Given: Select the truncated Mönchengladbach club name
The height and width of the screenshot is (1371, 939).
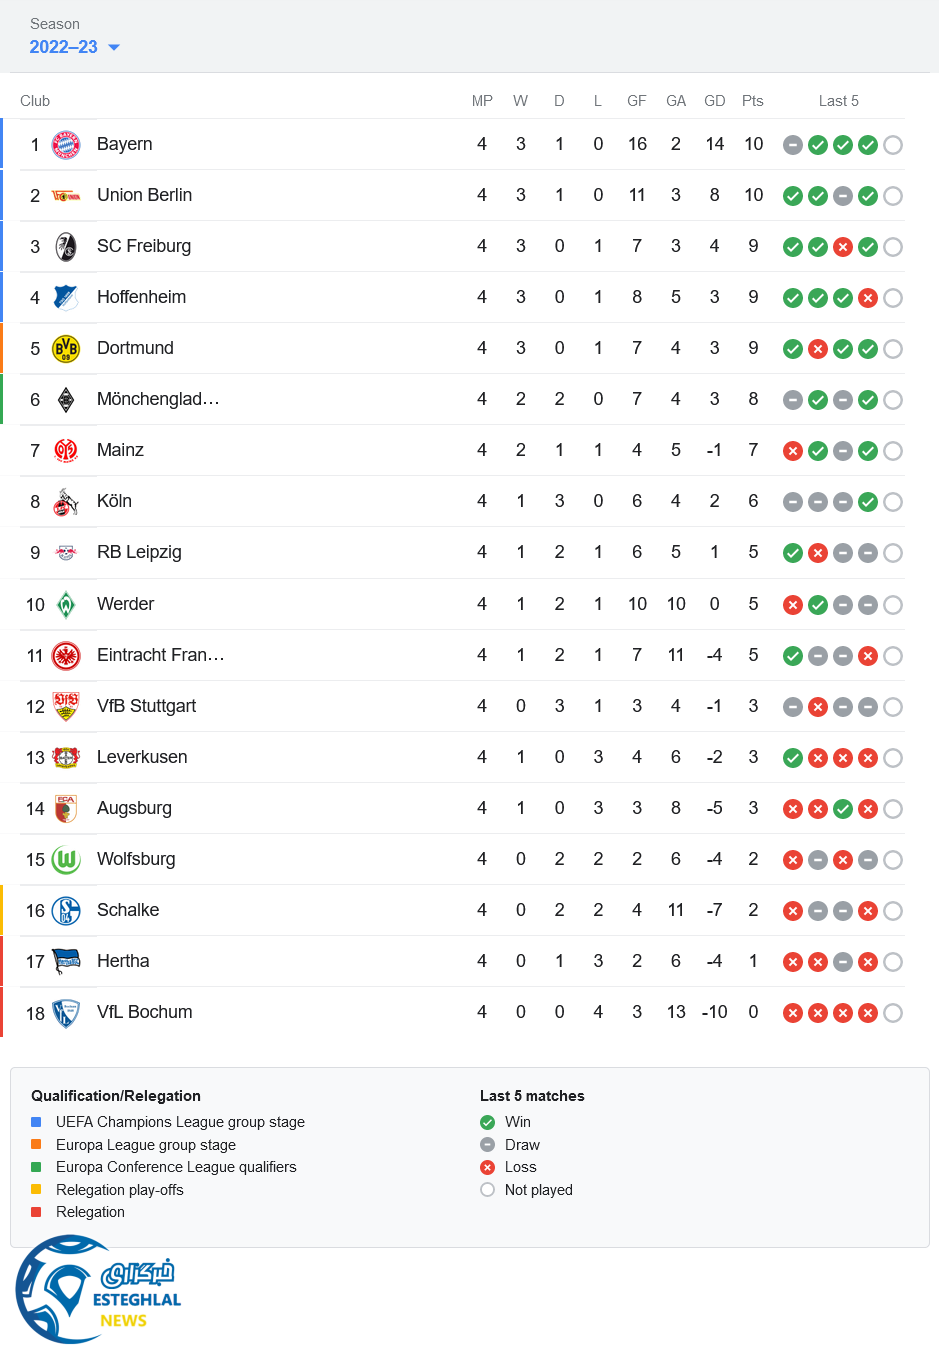Looking at the screenshot, I should click(158, 399).
